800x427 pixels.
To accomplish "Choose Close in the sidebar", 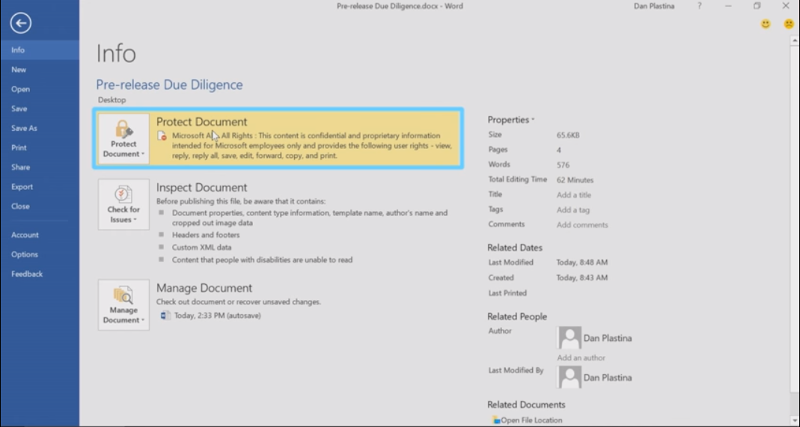I will coord(40,206).
